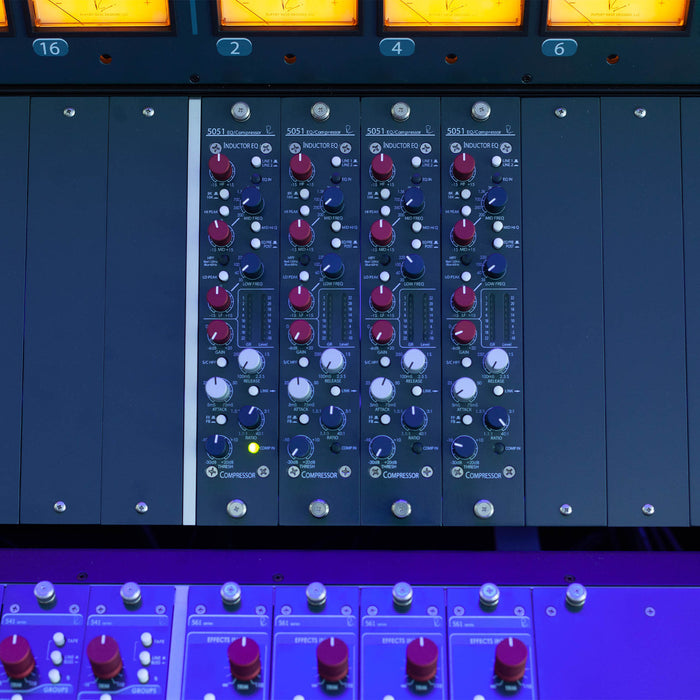Toggle COMP IN on the fourth 5051 module

499,448
